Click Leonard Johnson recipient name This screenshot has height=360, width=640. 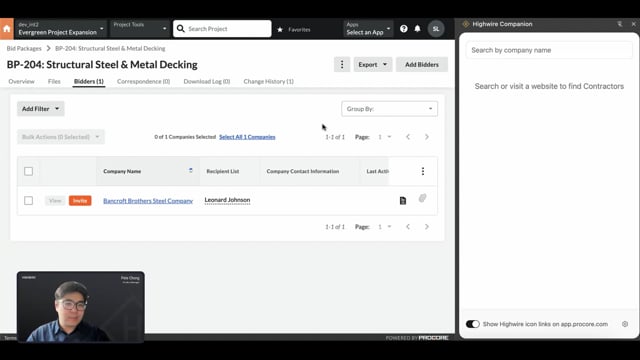click(x=227, y=200)
